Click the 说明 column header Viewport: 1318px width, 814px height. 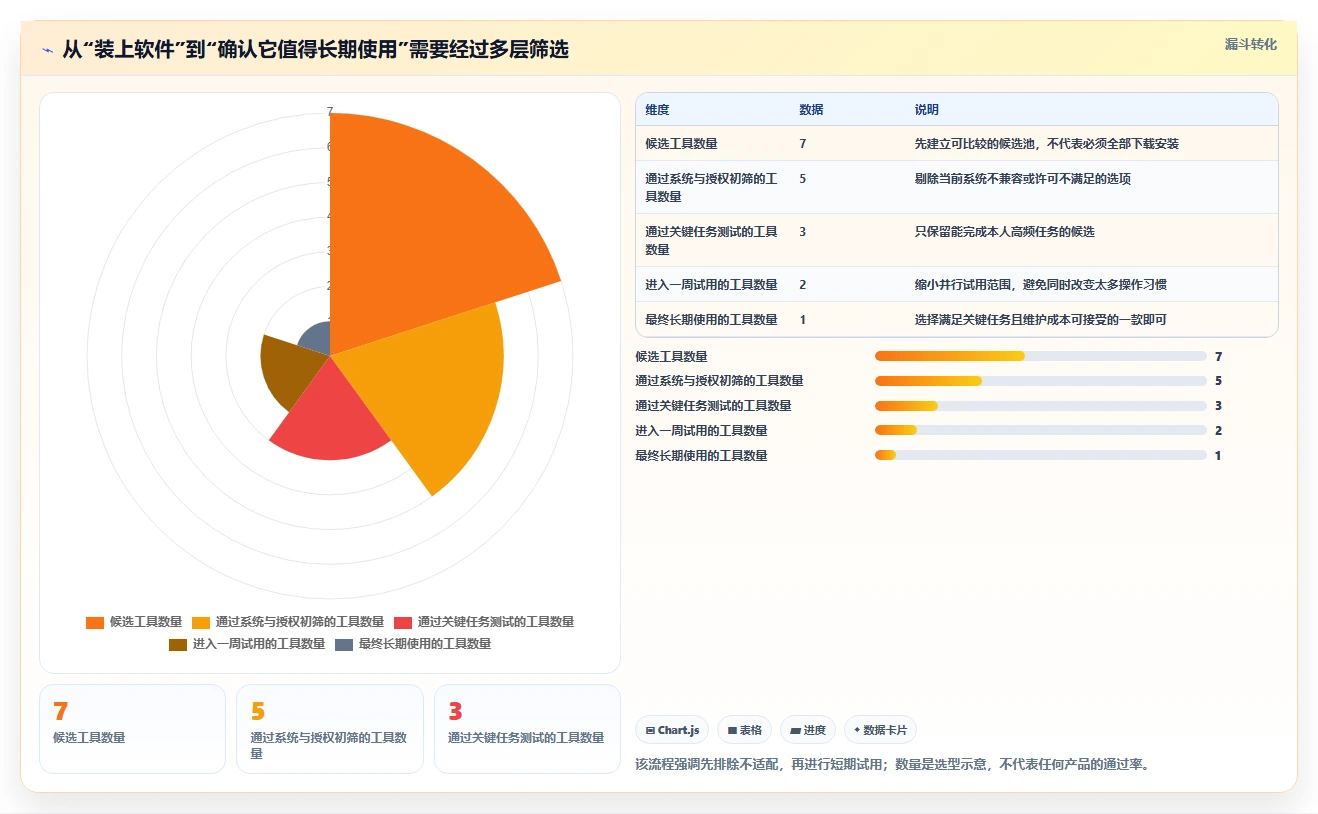point(926,110)
